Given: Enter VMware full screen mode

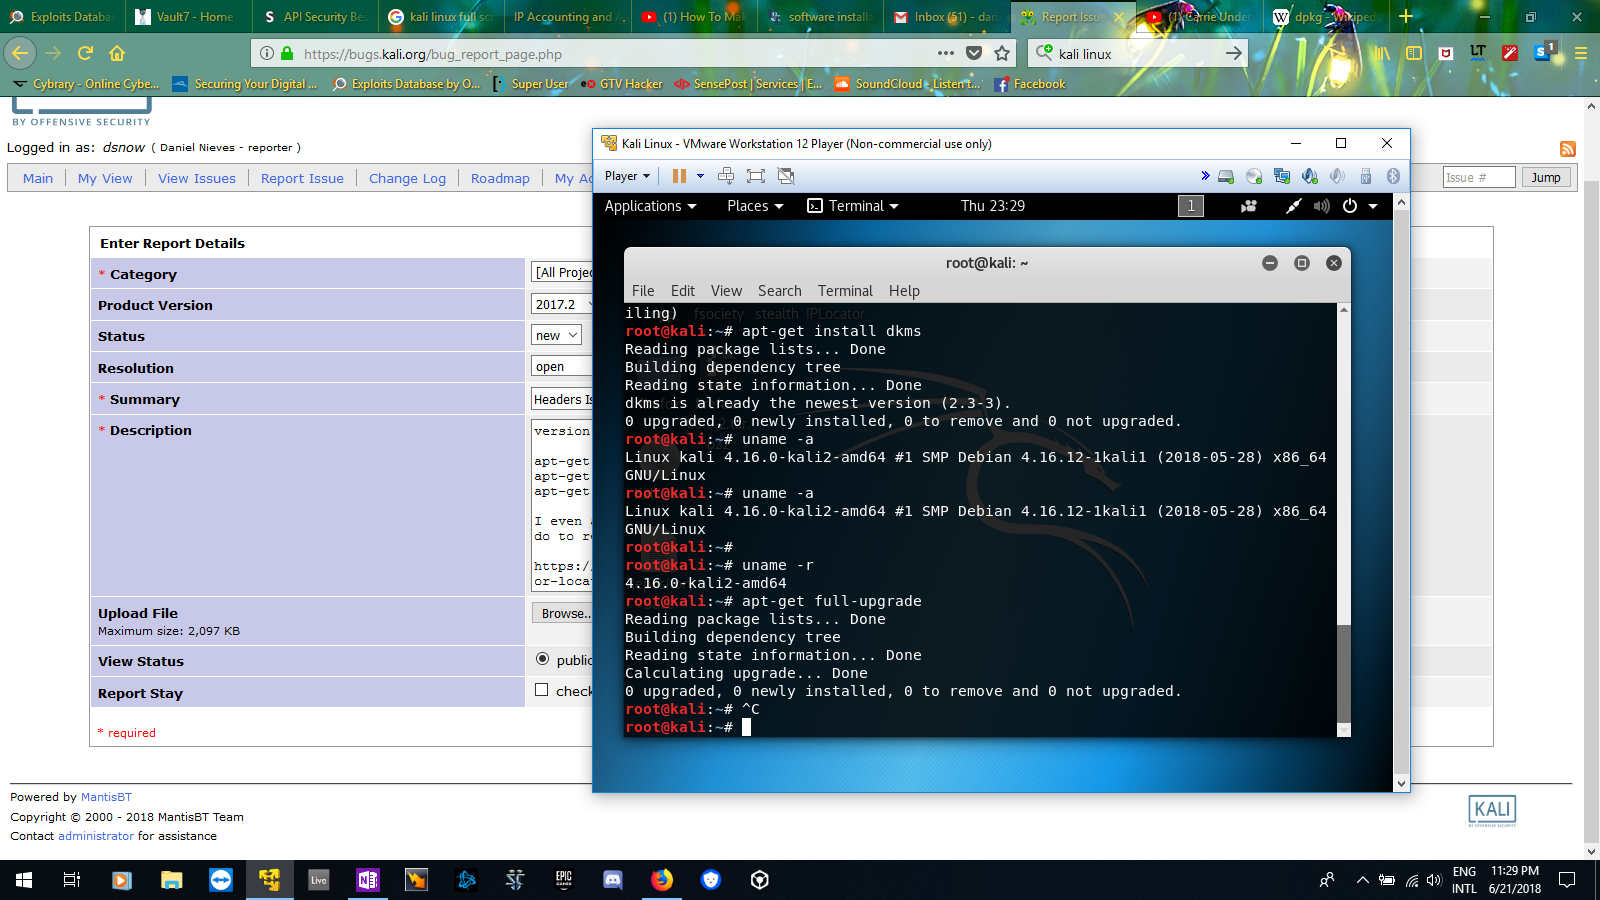Looking at the screenshot, I should tap(756, 176).
